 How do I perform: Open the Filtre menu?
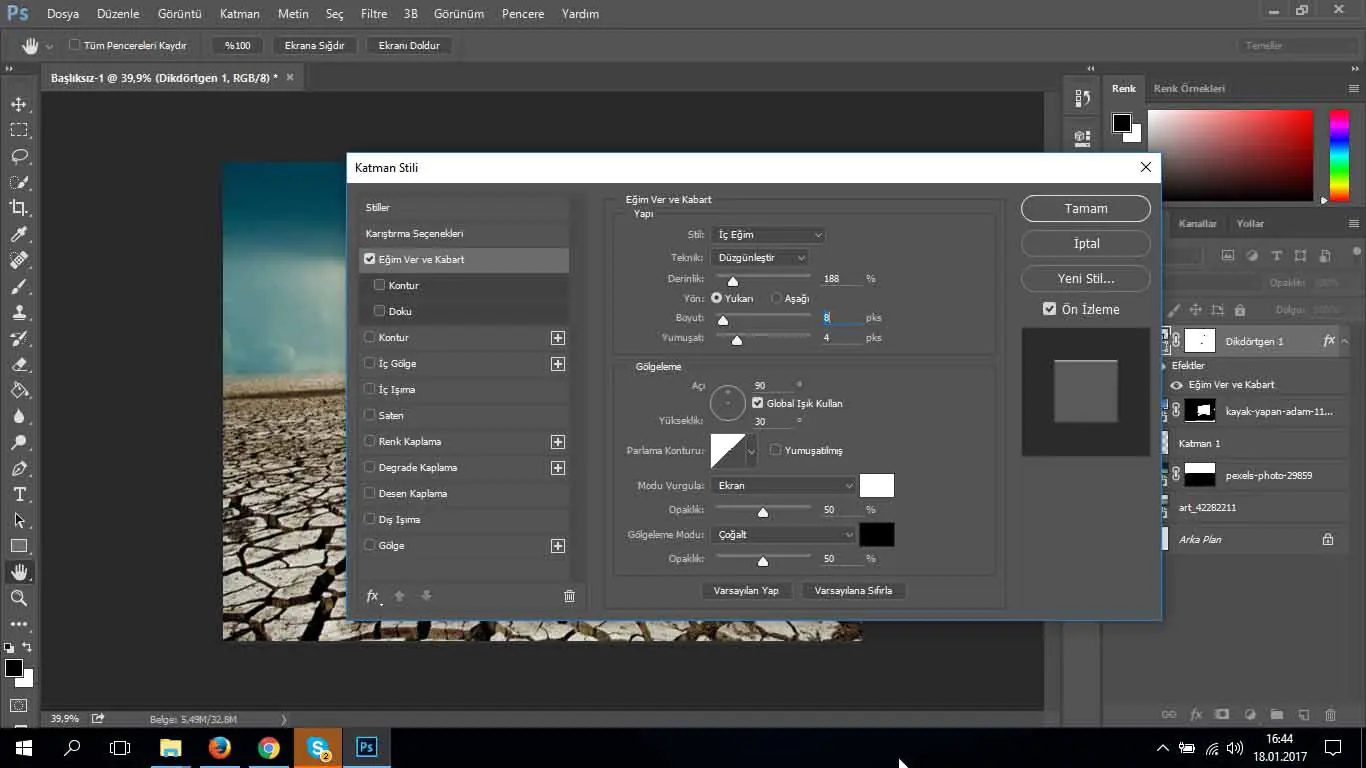(x=373, y=14)
